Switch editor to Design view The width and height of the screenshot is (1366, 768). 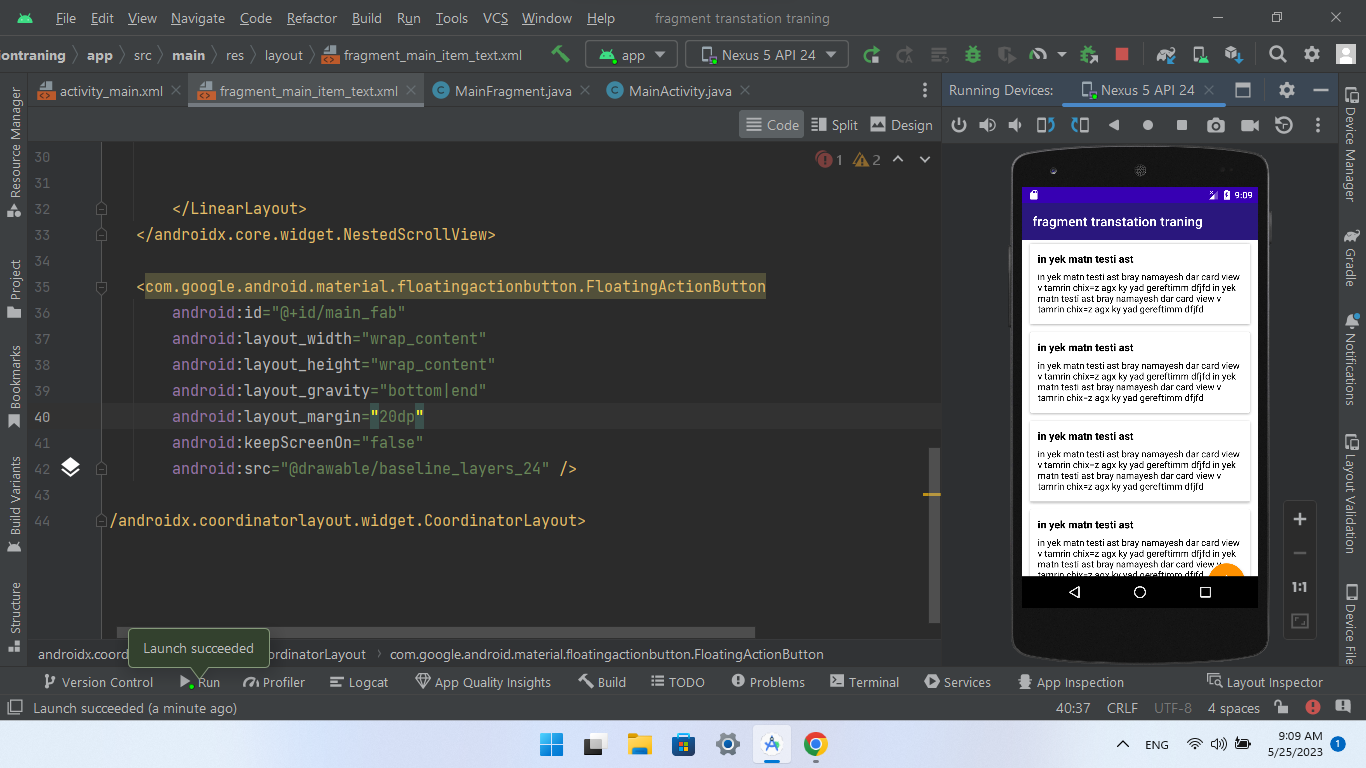pyautogui.click(x=901, y=125)
